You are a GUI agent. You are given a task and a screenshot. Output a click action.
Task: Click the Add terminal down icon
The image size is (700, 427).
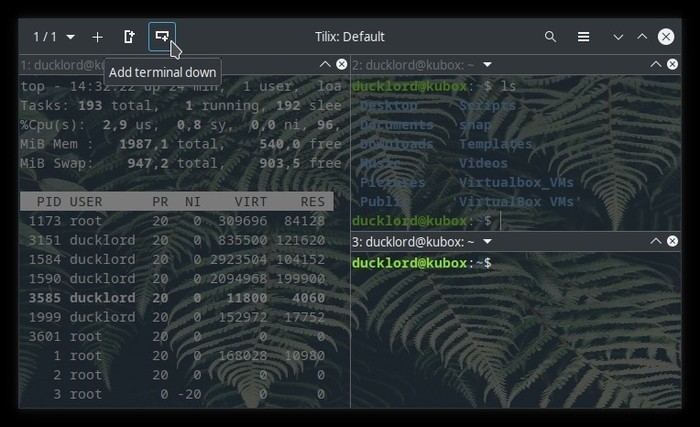(x=162, y=37)
